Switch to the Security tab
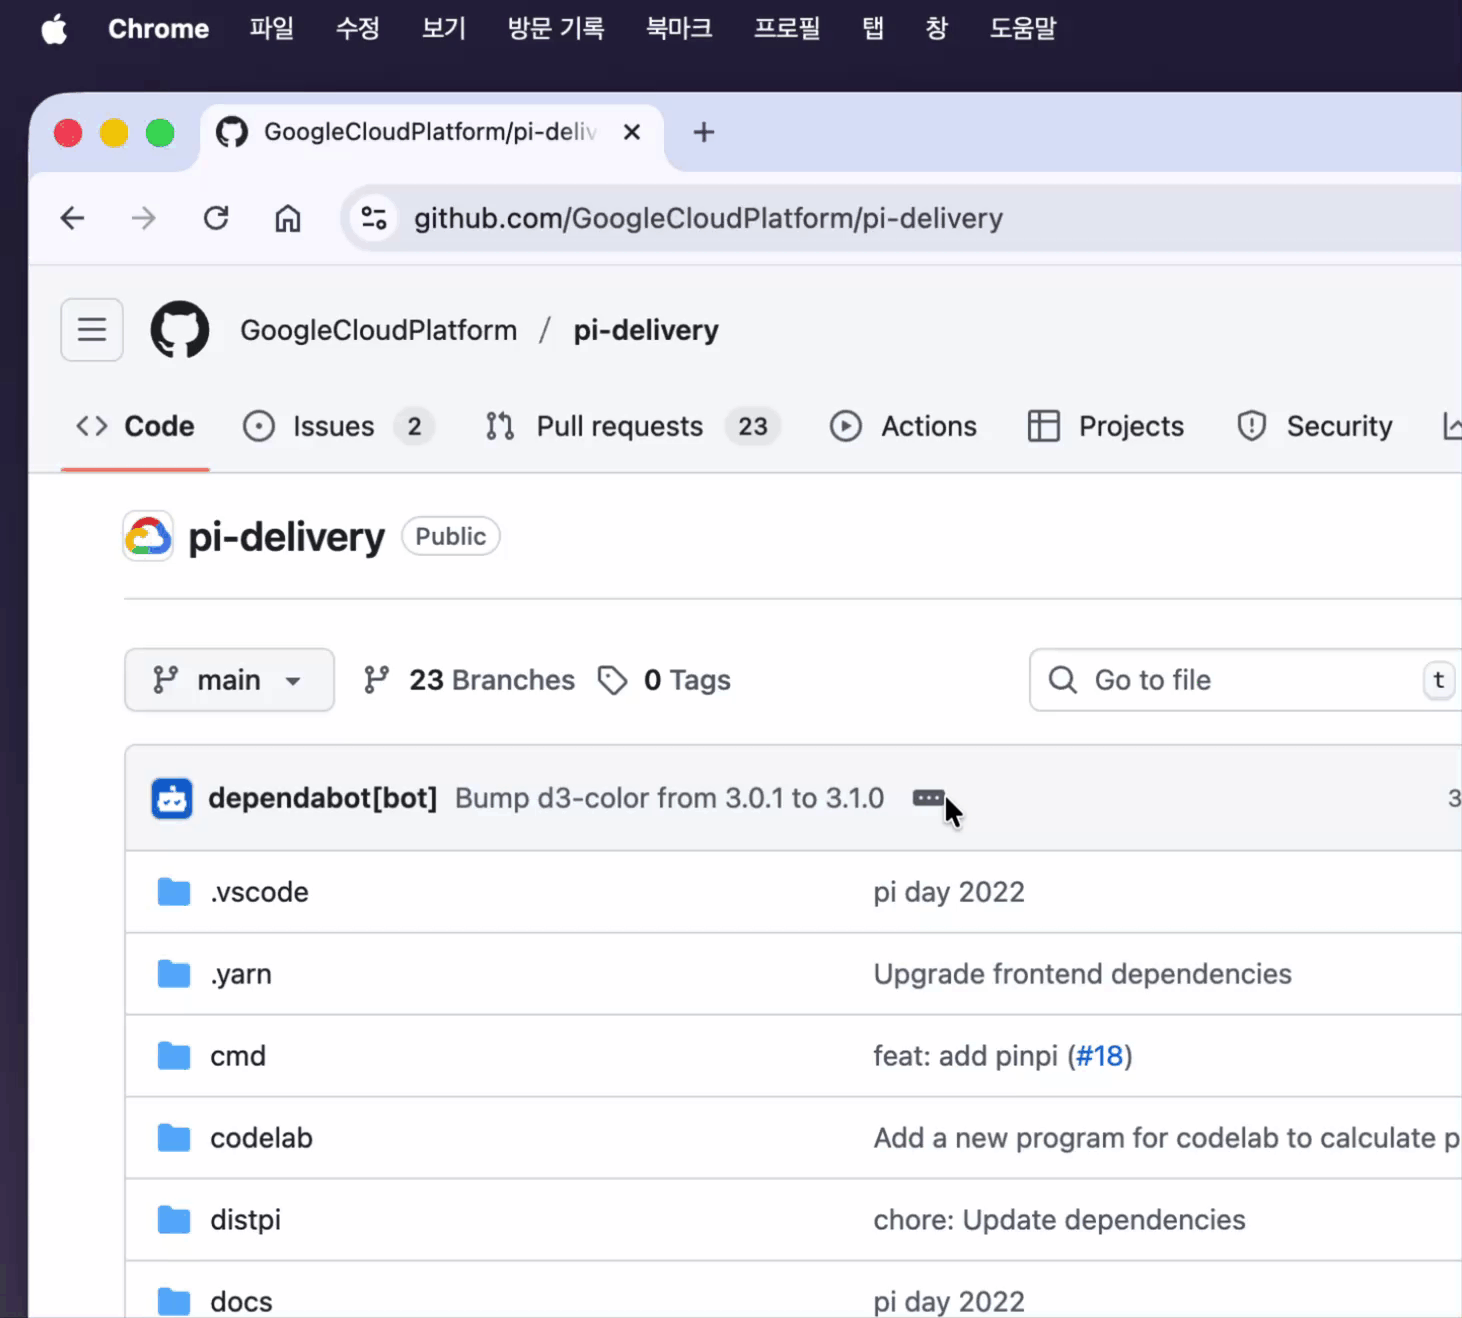This screenshot has width=1462, height=1318. (x=1315, y=426)
